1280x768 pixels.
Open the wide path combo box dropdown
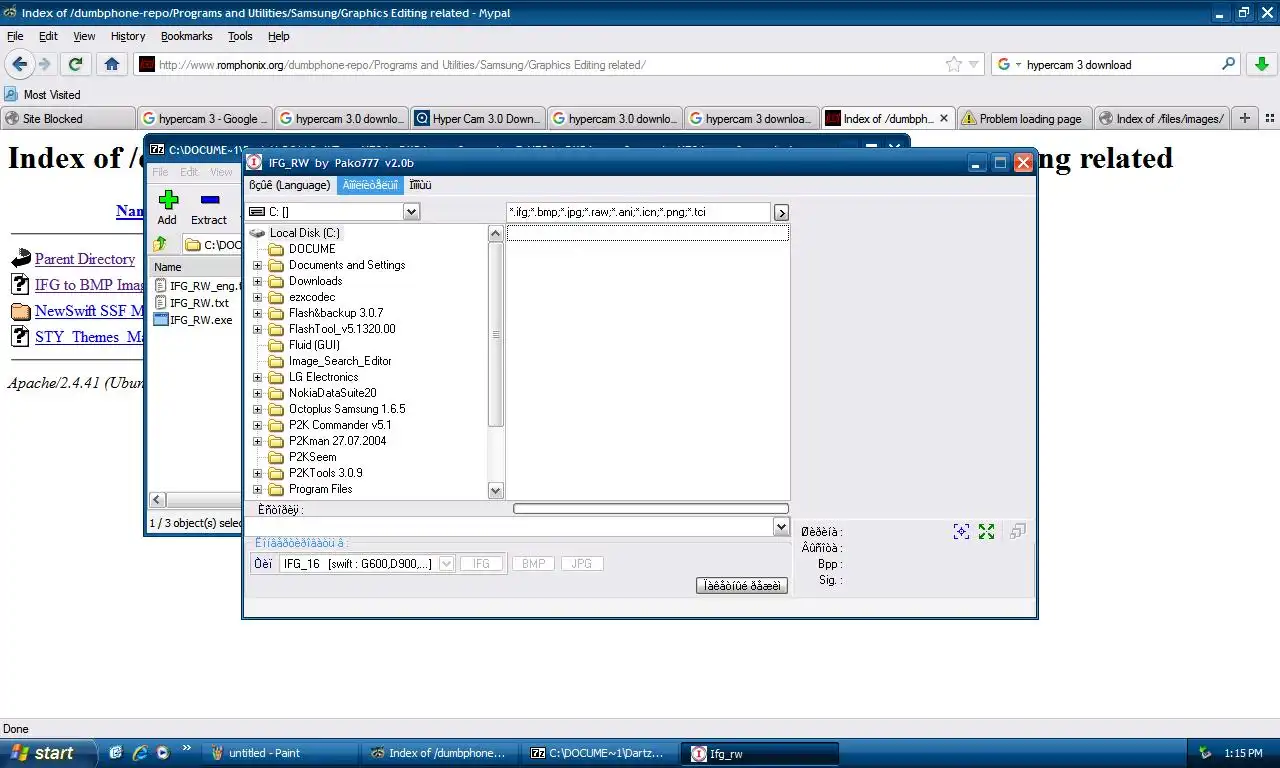[x=782, y=526]
